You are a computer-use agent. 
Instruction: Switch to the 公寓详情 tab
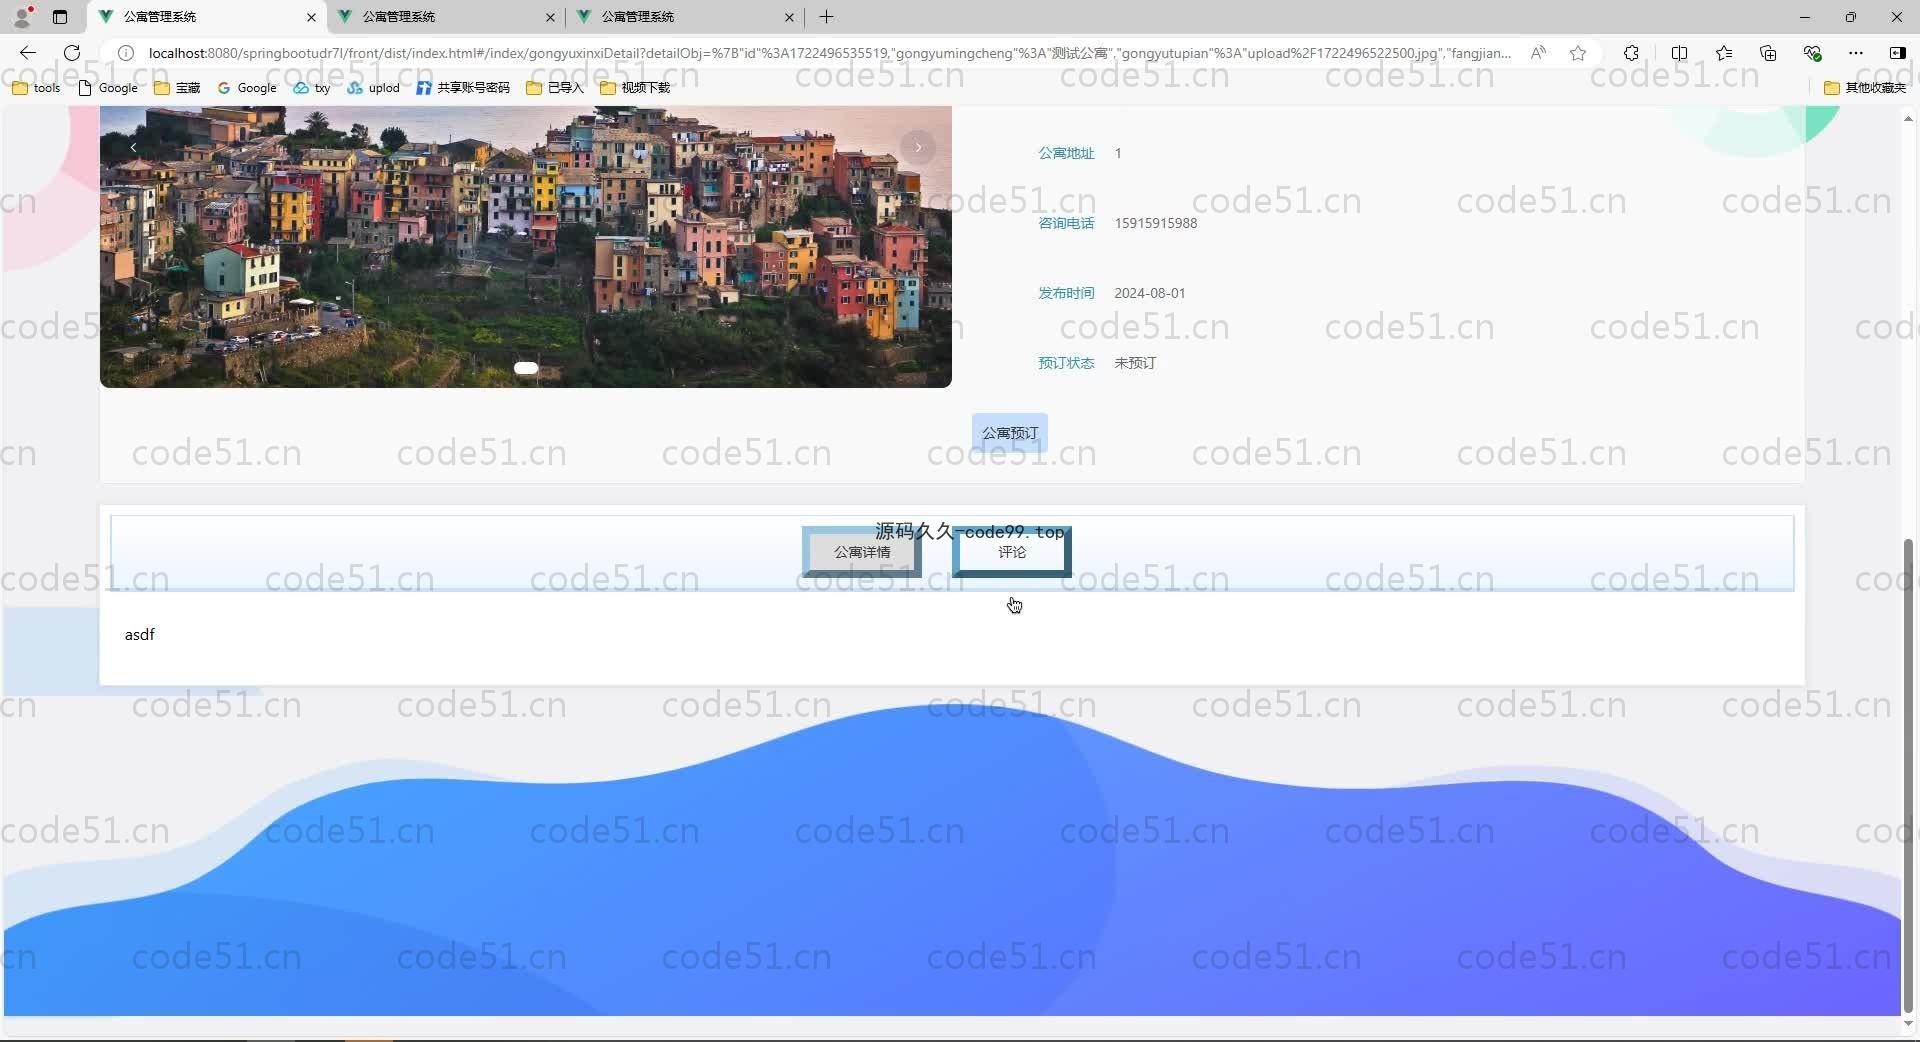[x=862, y=552]
